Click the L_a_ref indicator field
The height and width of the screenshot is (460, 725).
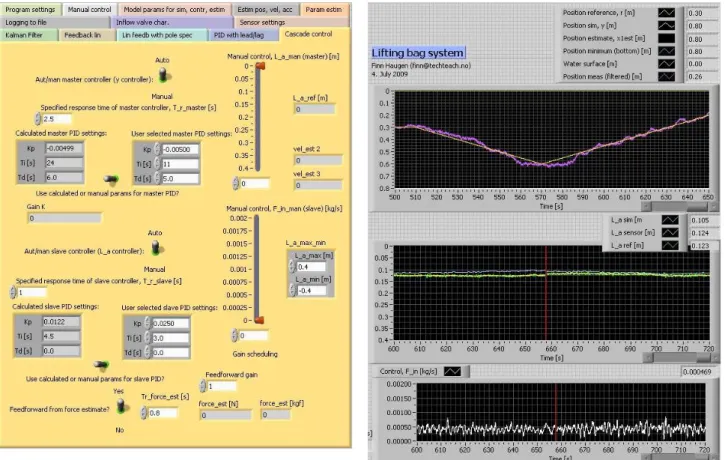click(x=314, y=110)
